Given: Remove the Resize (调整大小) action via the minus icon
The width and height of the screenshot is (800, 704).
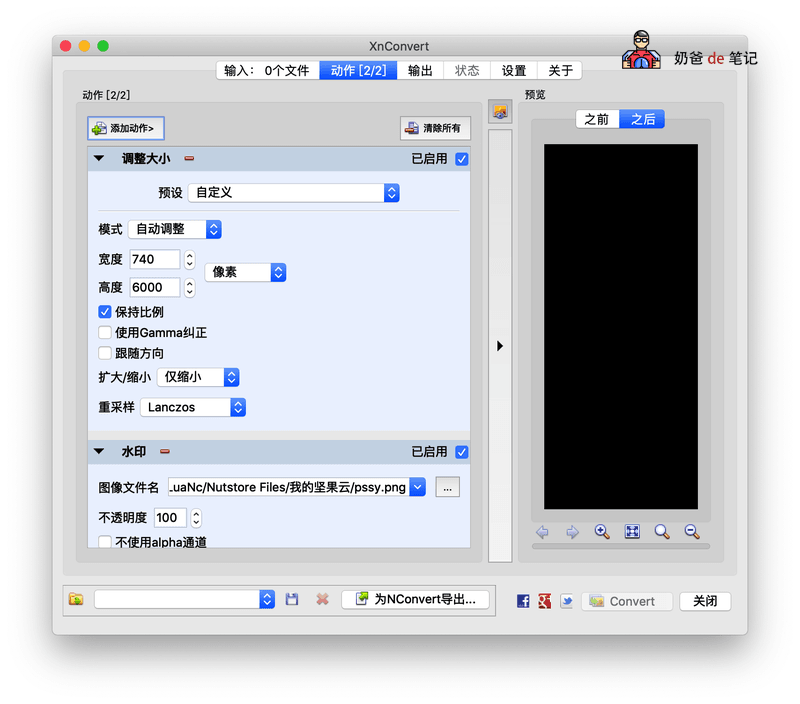Looking at the screenshot, I should [189, 159].
